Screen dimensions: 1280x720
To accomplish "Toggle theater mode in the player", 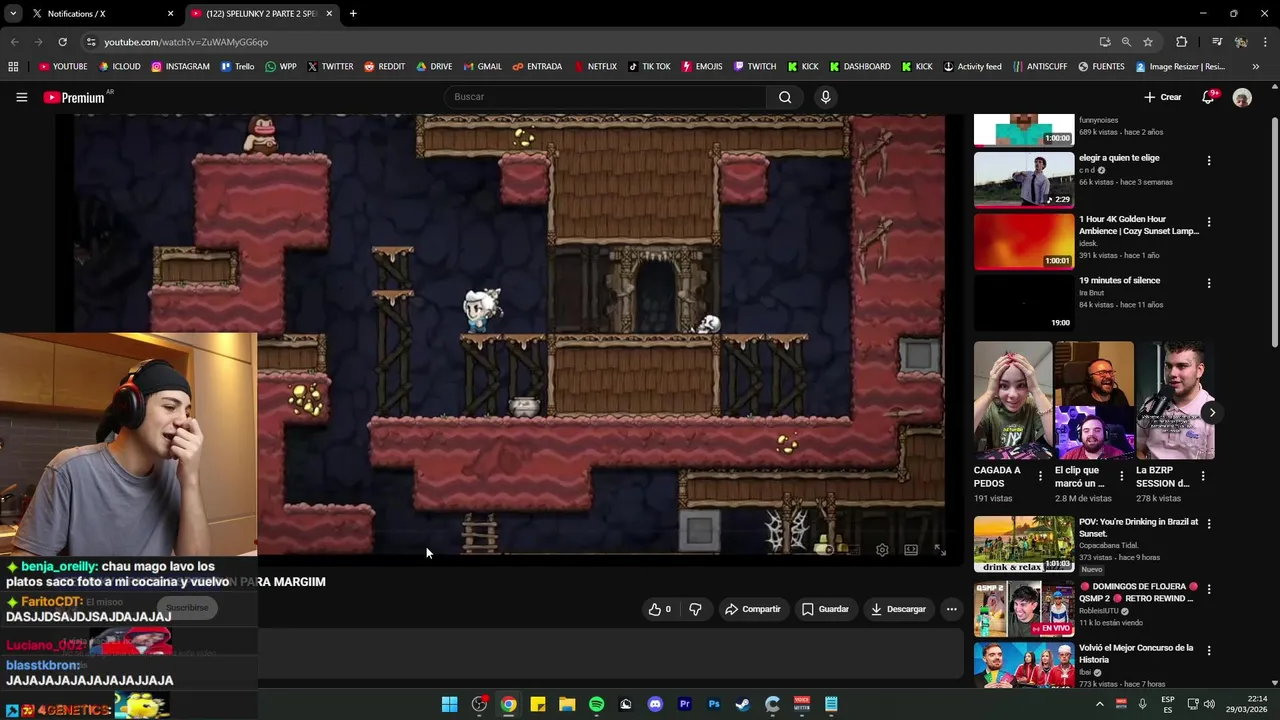I will [x=911, y=550].
